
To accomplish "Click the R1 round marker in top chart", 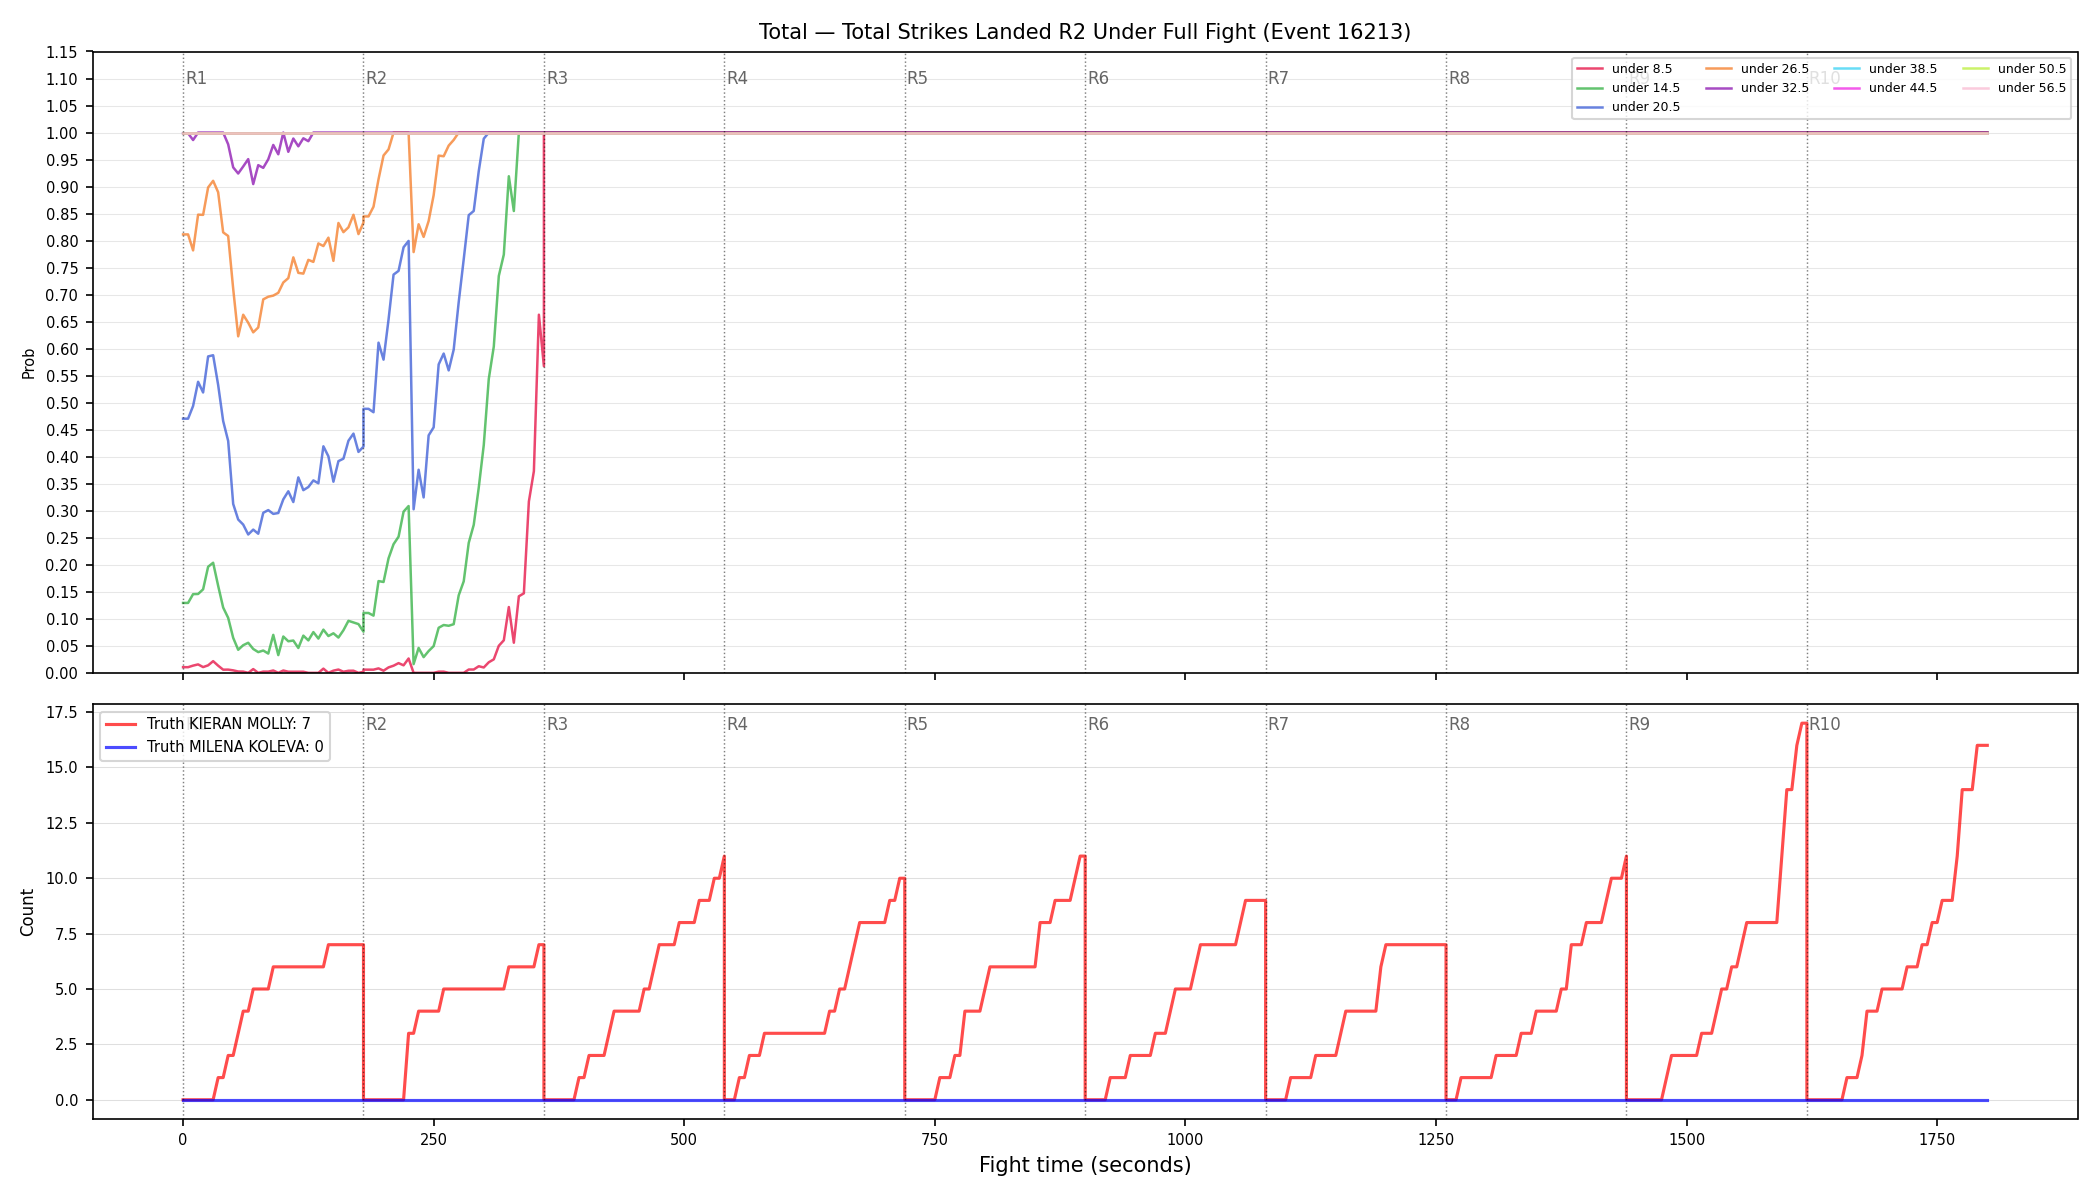I will (x=196, y=78).
